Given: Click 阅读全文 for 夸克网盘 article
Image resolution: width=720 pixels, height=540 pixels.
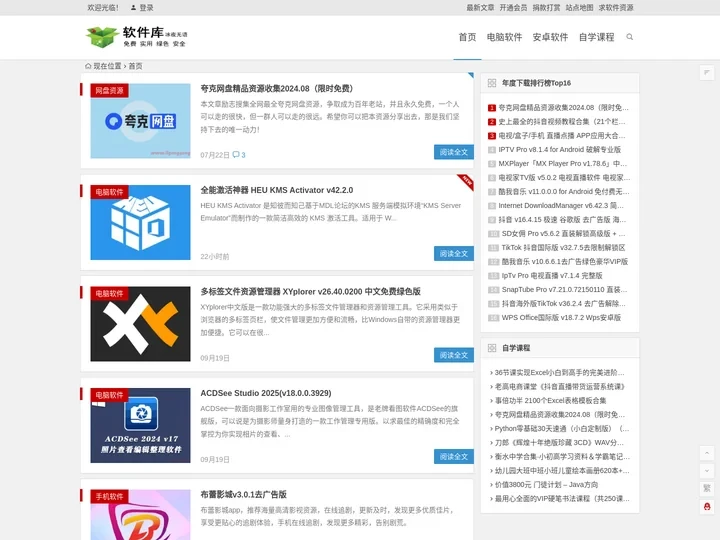Looking at the screenshot, I should (x=454, y=152).
